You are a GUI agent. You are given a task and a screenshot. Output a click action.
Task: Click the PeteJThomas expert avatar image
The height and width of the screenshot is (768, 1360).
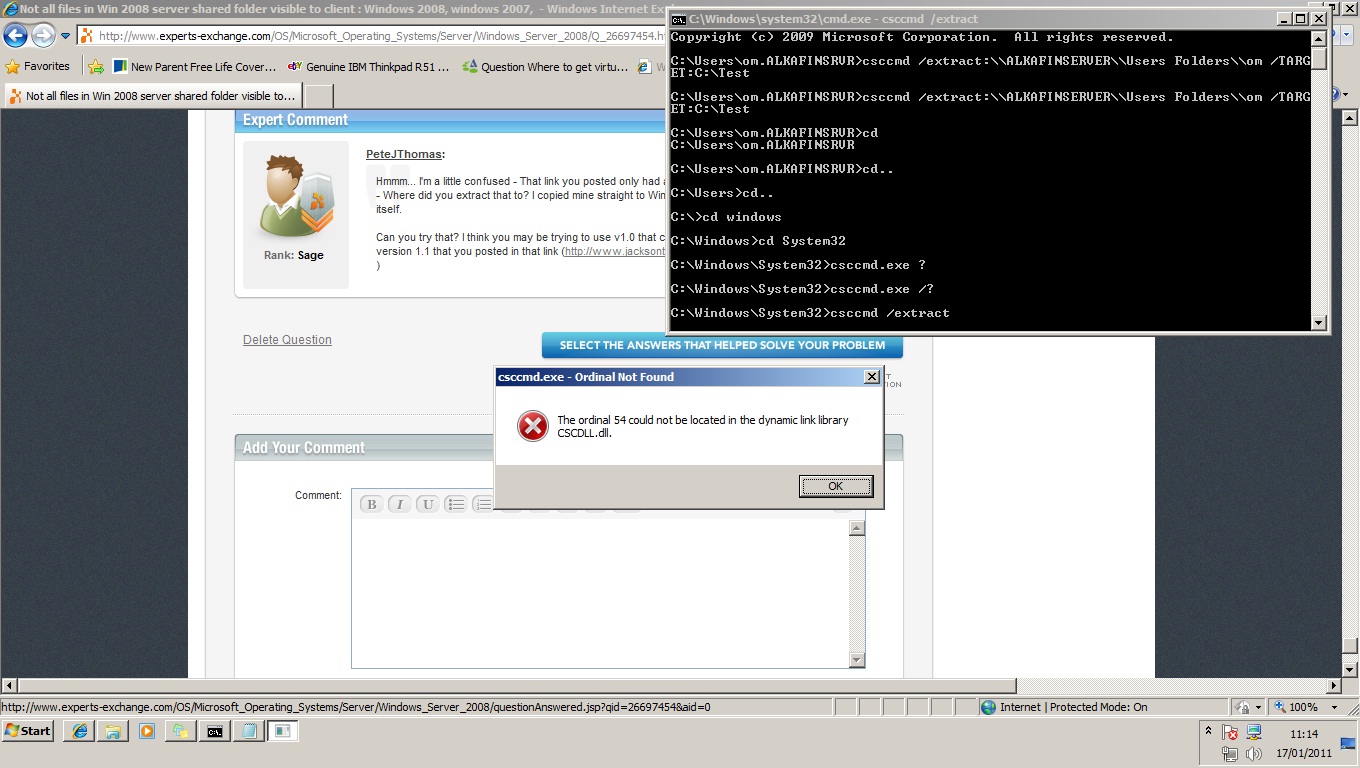pyautogui.click(x=296, y=196)
